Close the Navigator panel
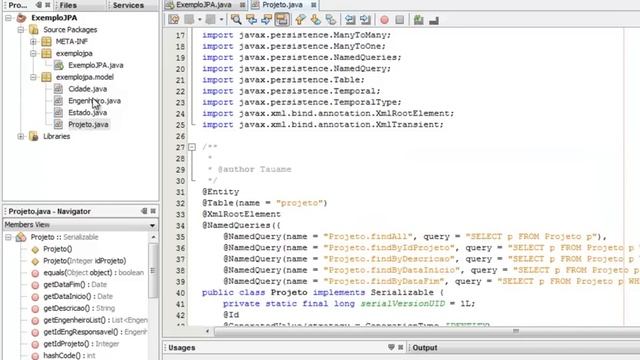The width and height of the screenshot is (640, 360). coord(153,211)
